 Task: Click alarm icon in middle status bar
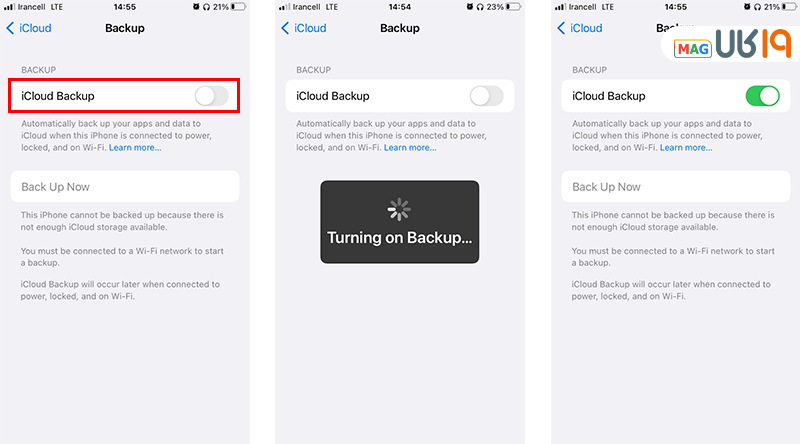[470, 7]
